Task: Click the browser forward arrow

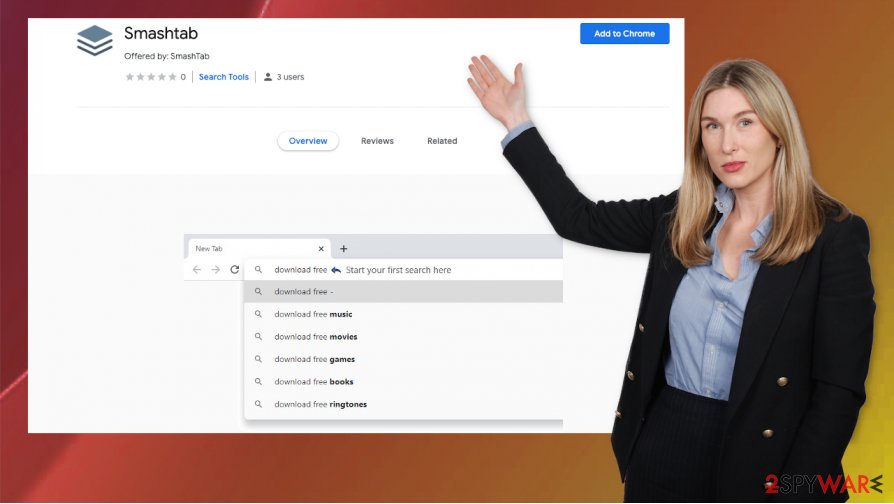Action: click(216, 270)
